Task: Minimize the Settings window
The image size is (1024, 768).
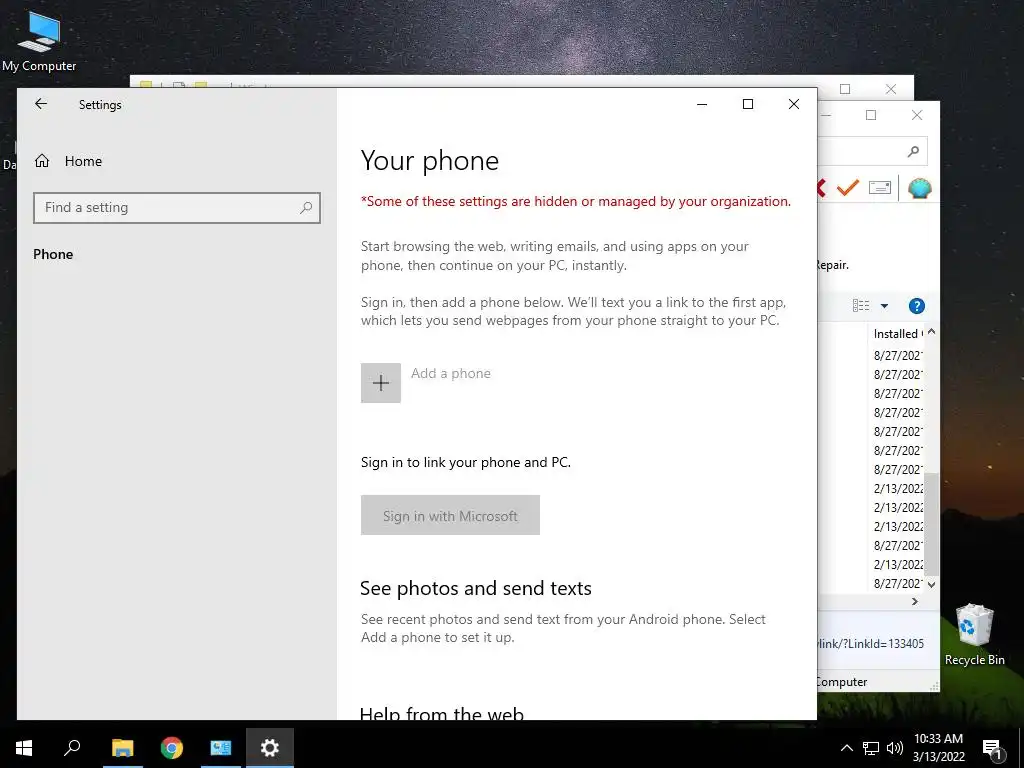Action: [702, 104]
